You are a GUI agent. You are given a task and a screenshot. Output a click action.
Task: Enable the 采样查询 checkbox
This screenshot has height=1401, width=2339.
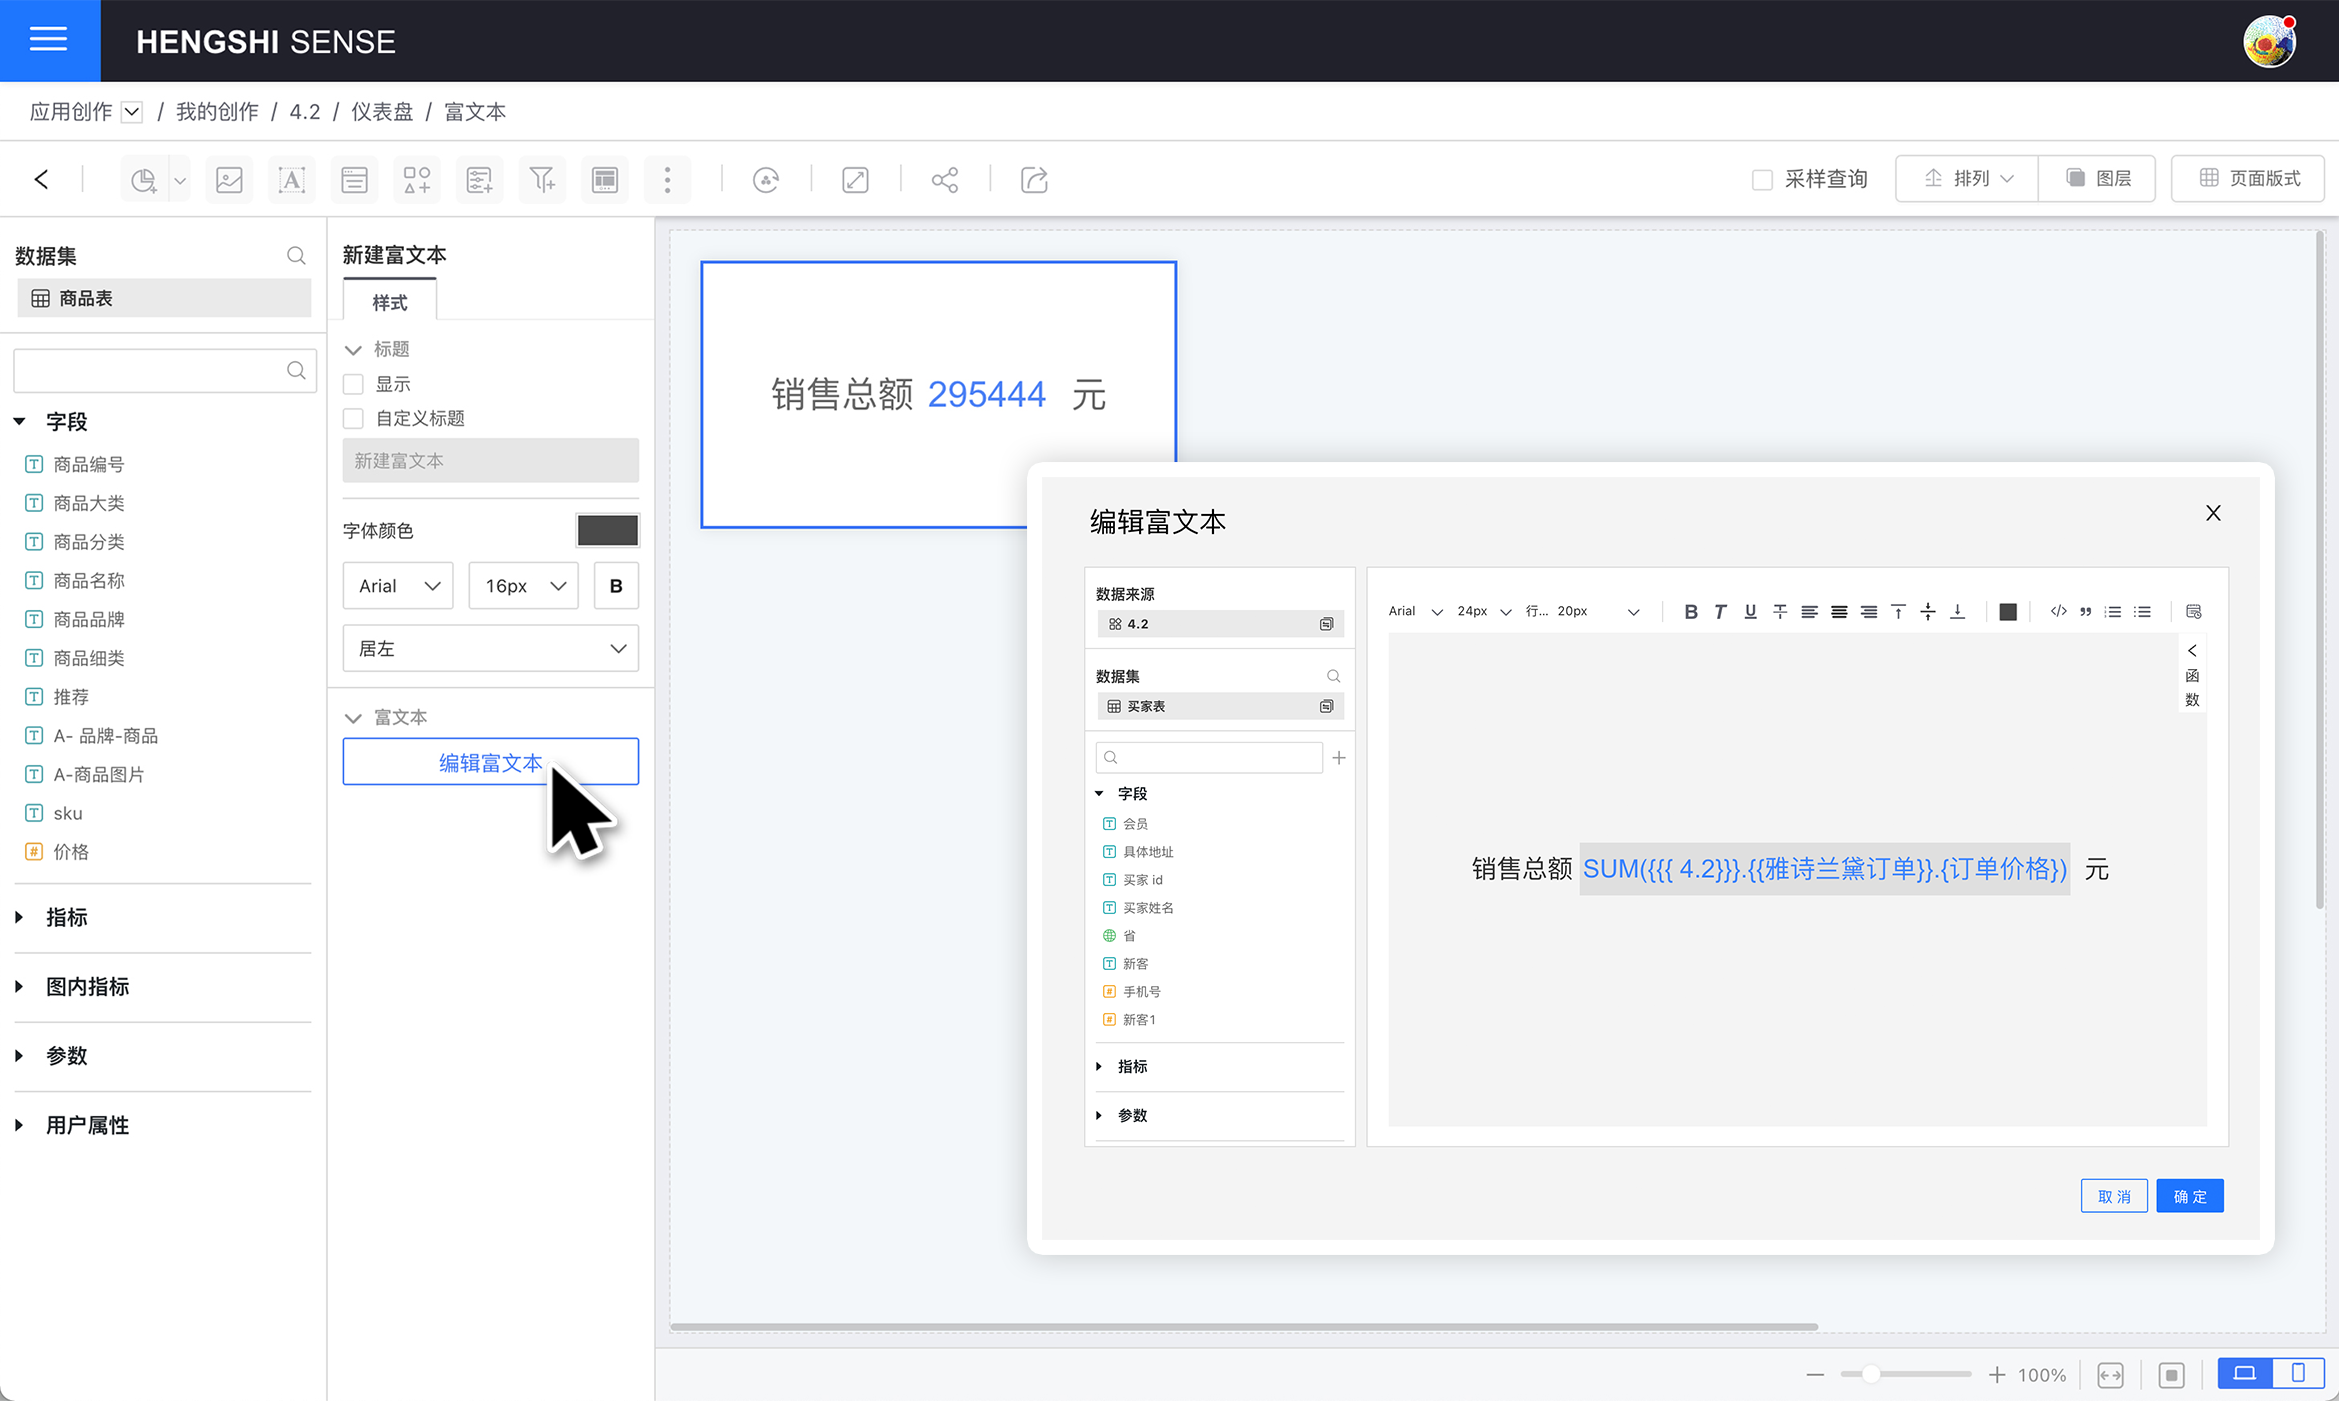click(1762, 180)
